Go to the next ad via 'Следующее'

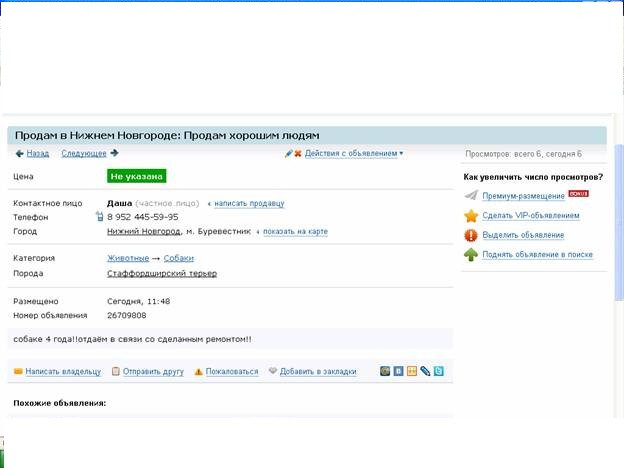pyautogui.click(x=84, y=153)
